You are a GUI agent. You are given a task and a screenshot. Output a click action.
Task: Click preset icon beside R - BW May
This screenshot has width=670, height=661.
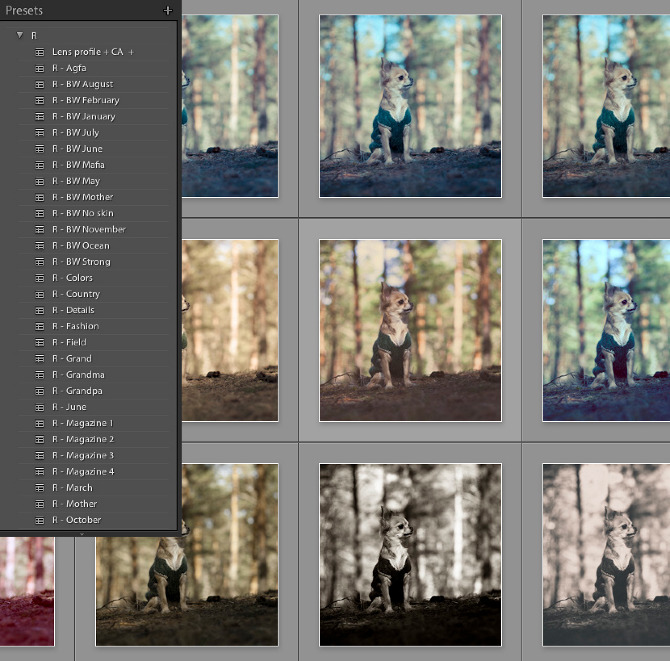39,181
